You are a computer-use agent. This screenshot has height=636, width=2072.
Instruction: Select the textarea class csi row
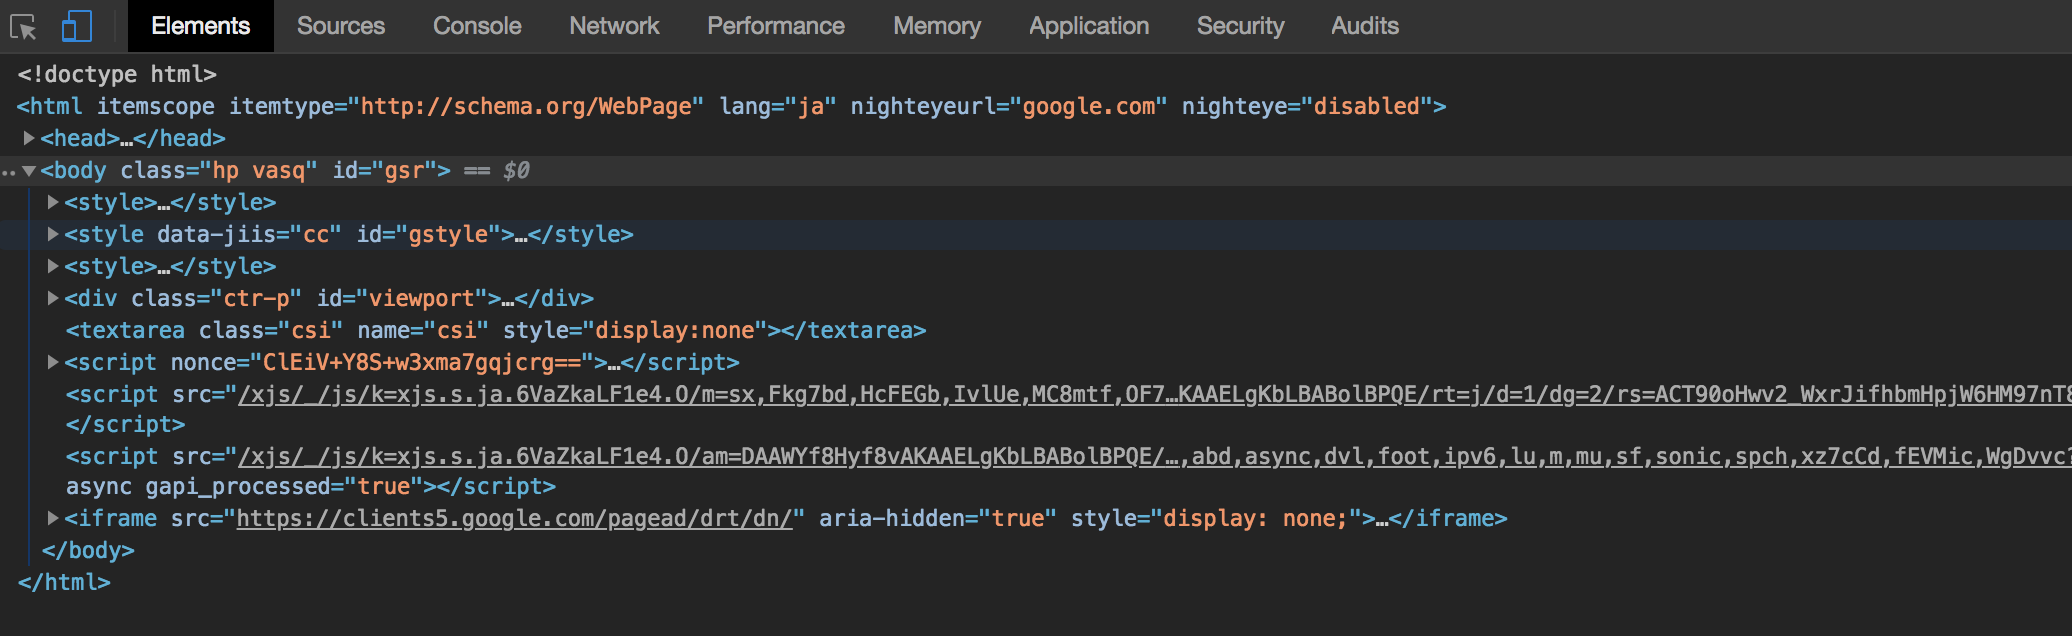(496, 330)
